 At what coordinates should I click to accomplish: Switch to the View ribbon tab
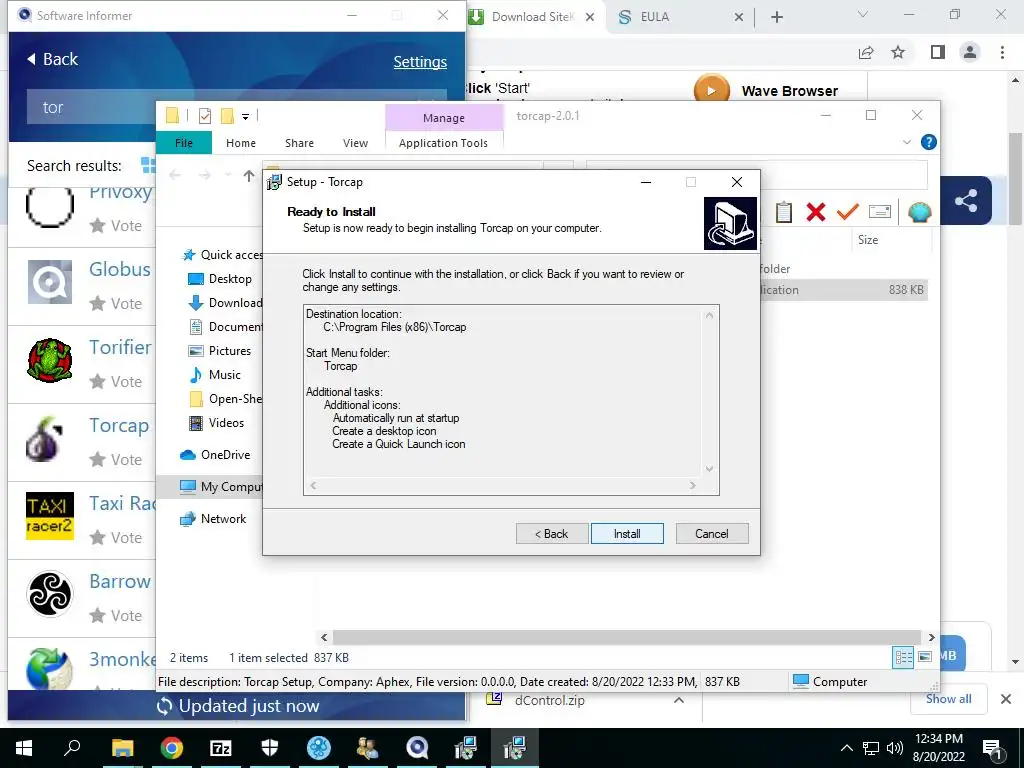(355, 143)
